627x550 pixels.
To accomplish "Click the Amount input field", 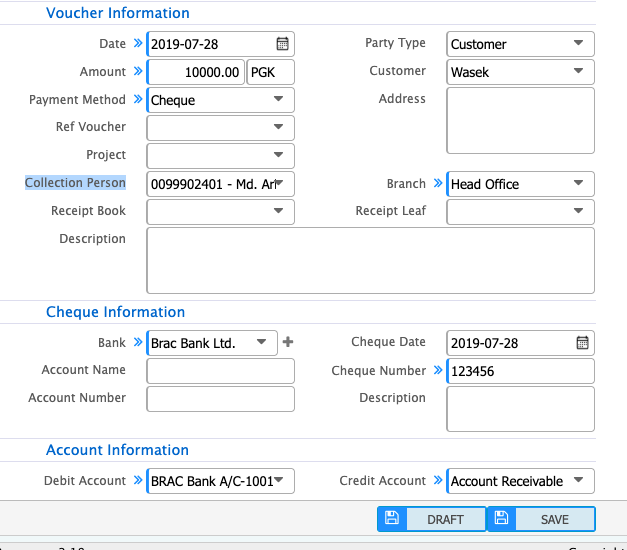I will point(196,72).
